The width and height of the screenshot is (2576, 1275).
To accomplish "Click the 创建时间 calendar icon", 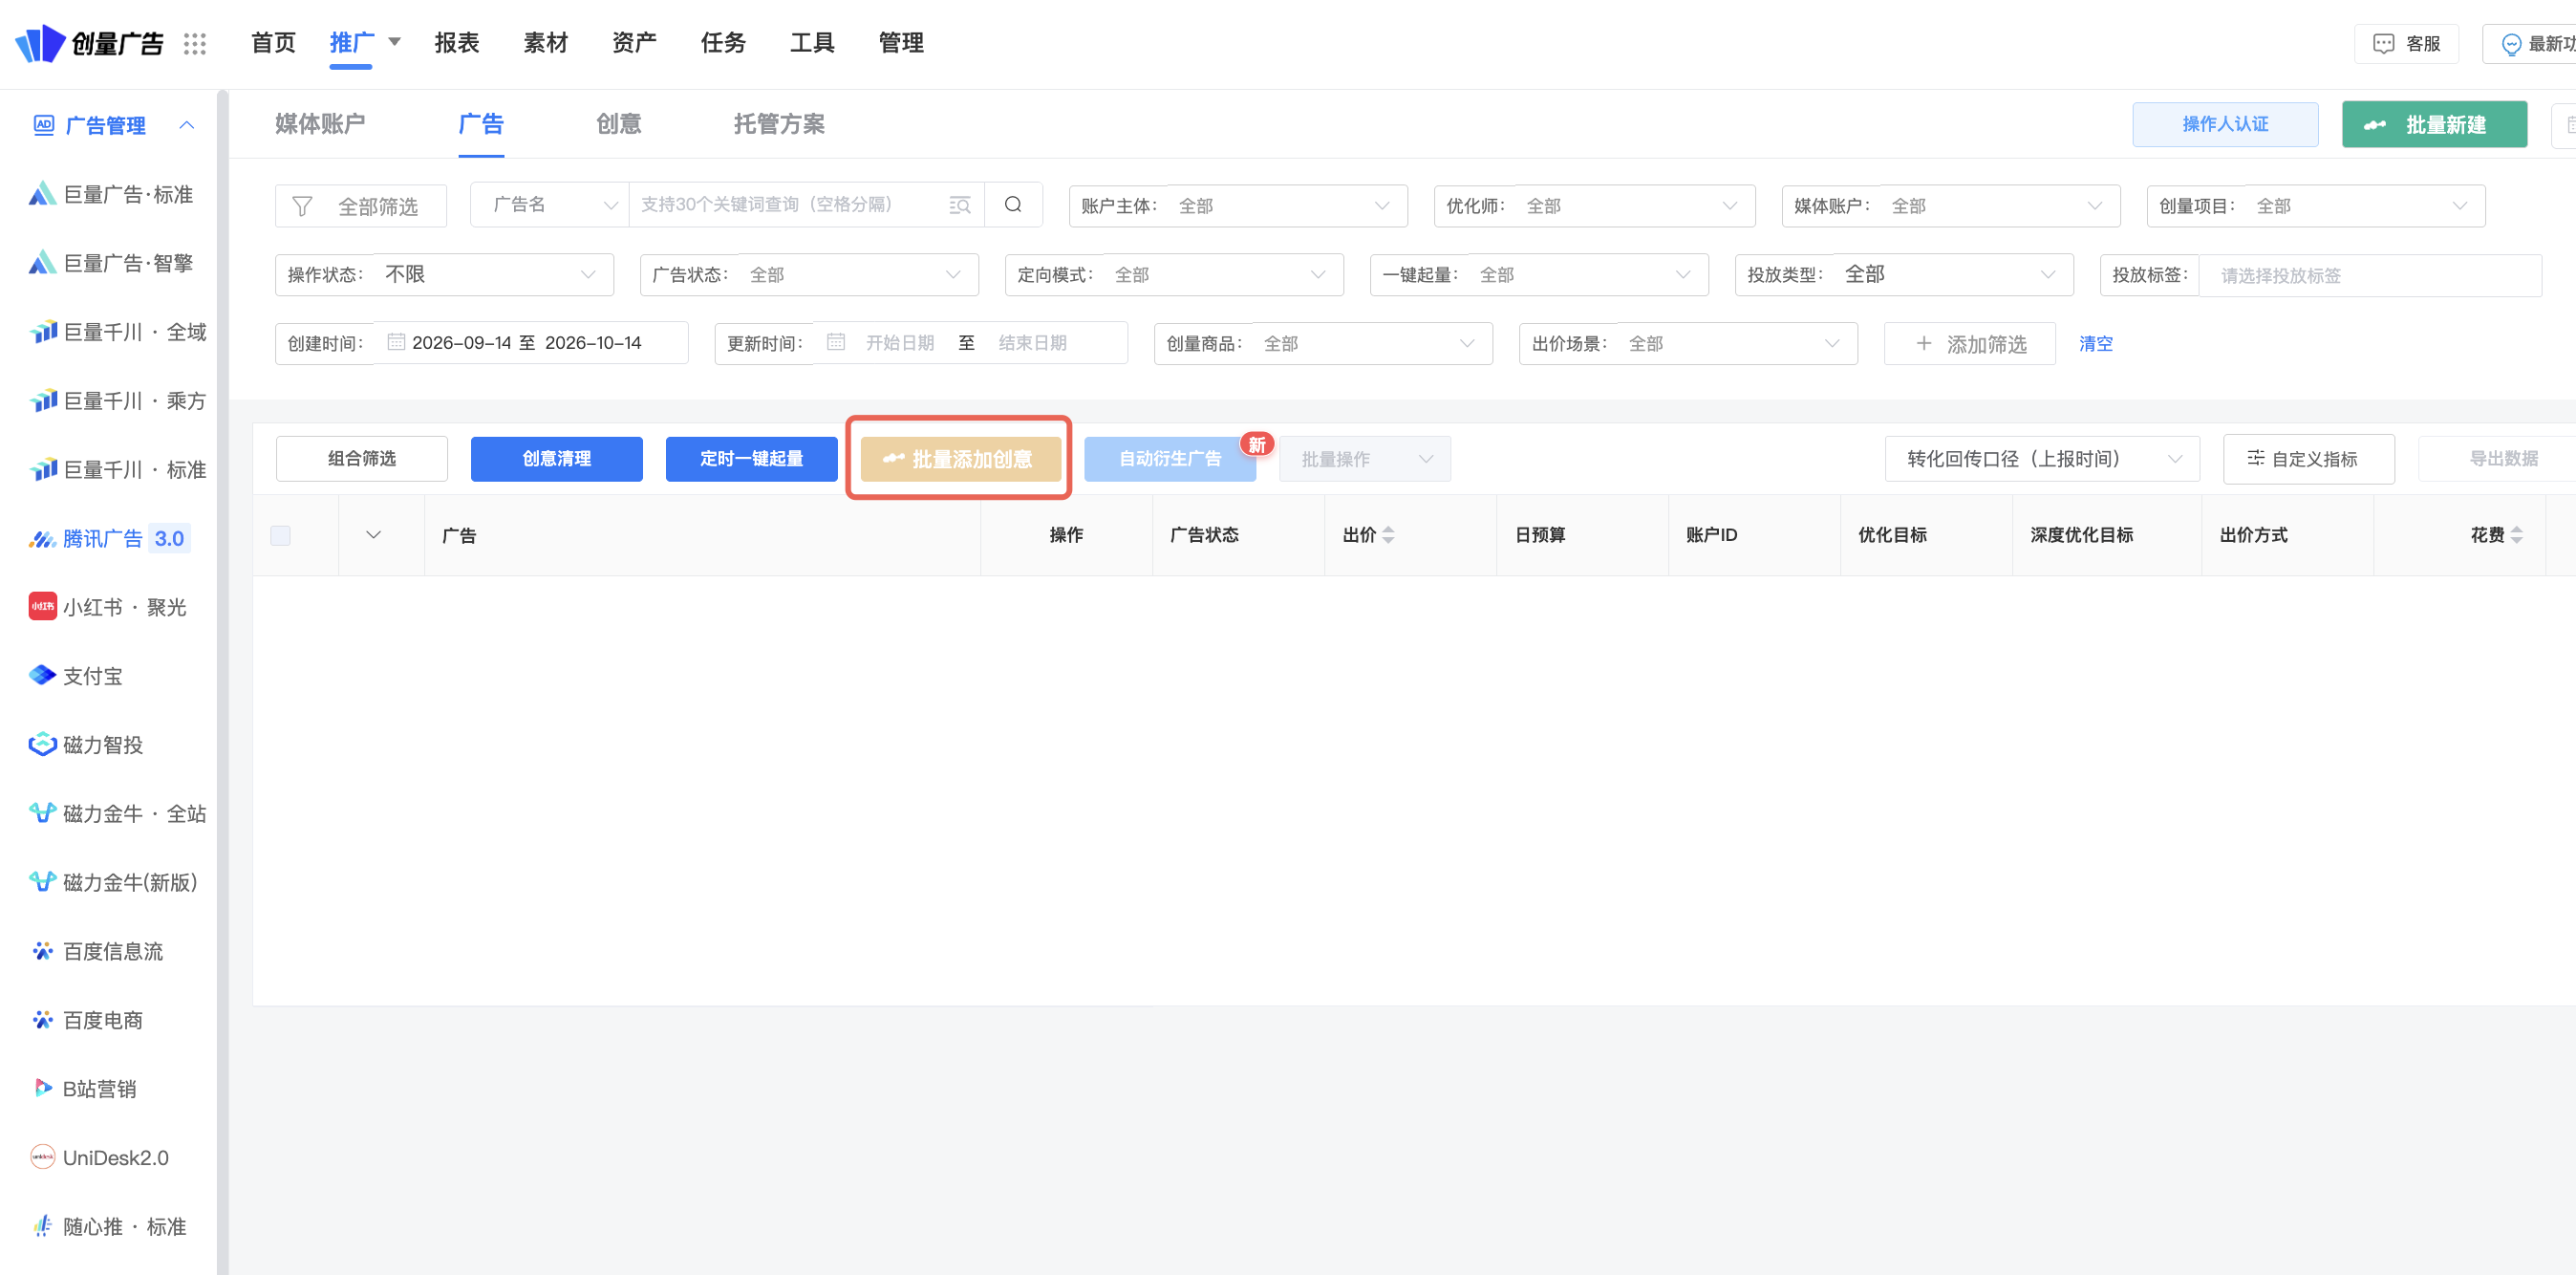I will (x=396, y=342).
